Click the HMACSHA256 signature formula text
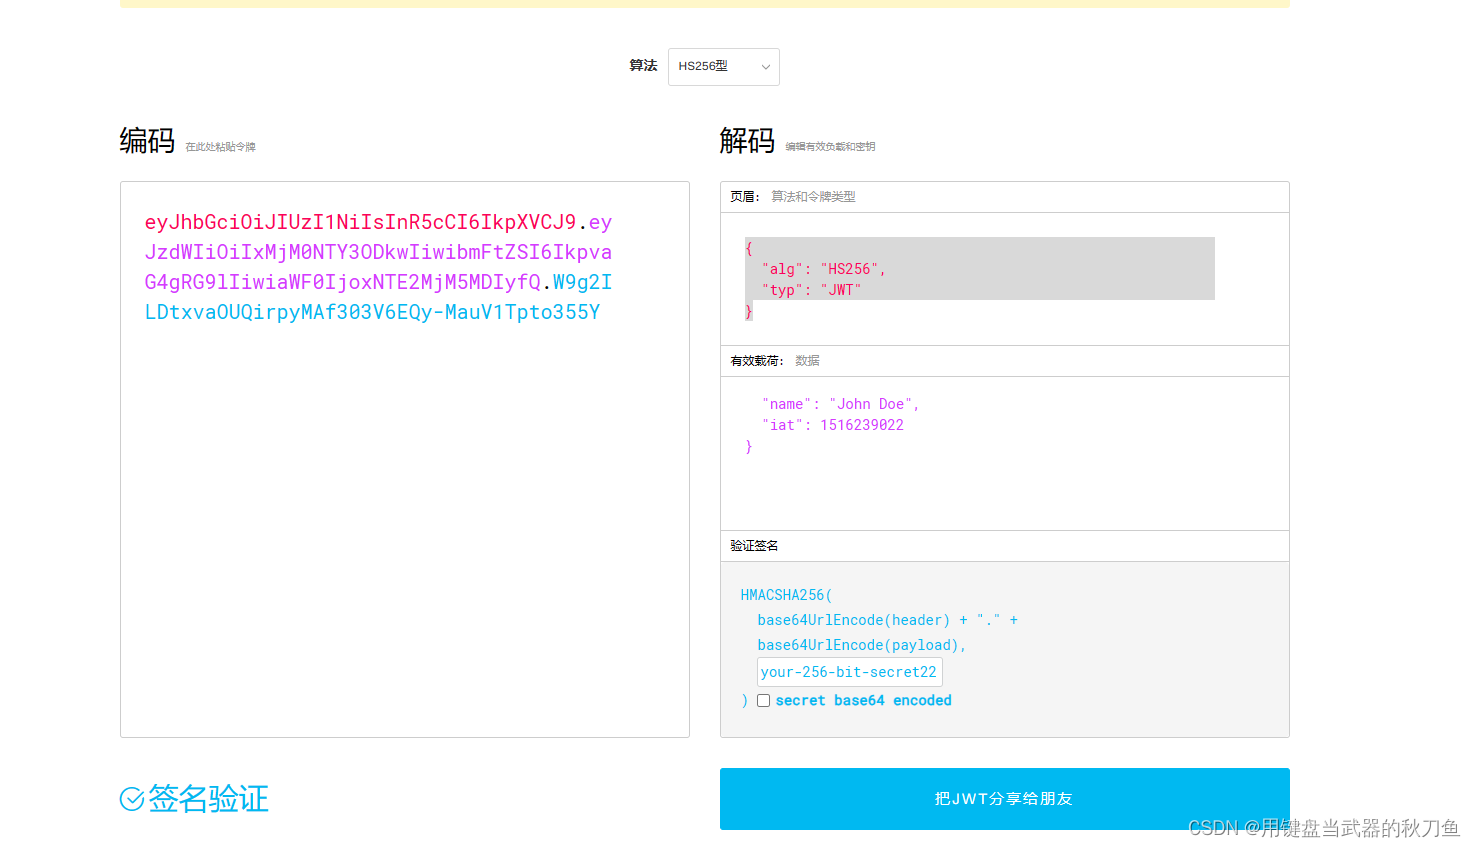This screenshot has width=1476, height=847. tap(786, 594)
